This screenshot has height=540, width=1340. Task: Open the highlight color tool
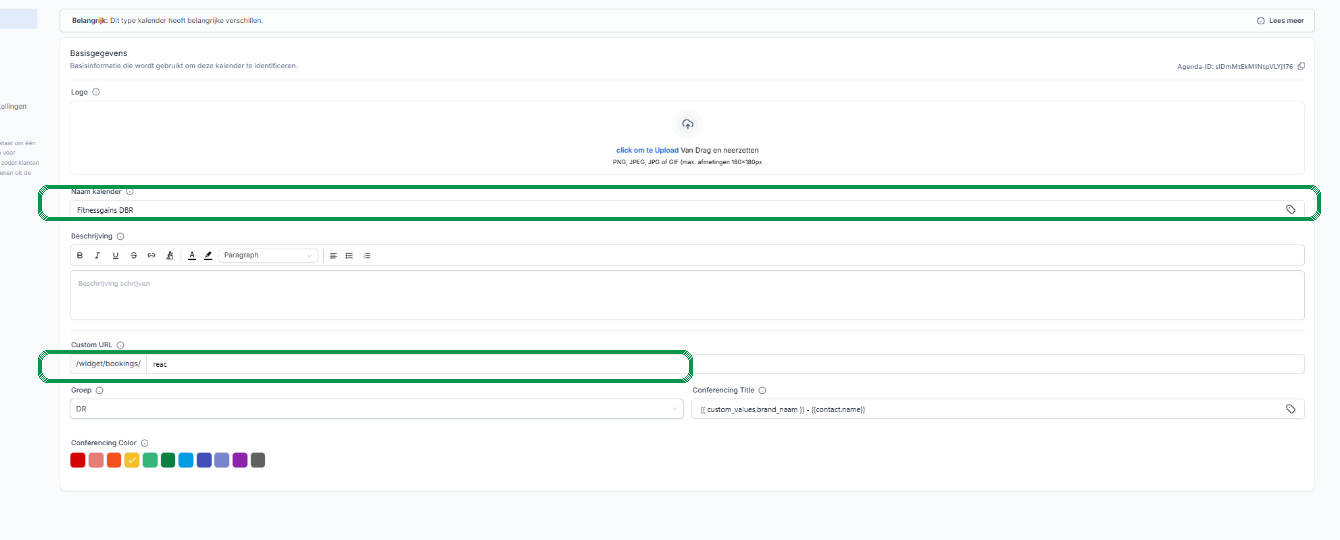[x=208, y=255]
